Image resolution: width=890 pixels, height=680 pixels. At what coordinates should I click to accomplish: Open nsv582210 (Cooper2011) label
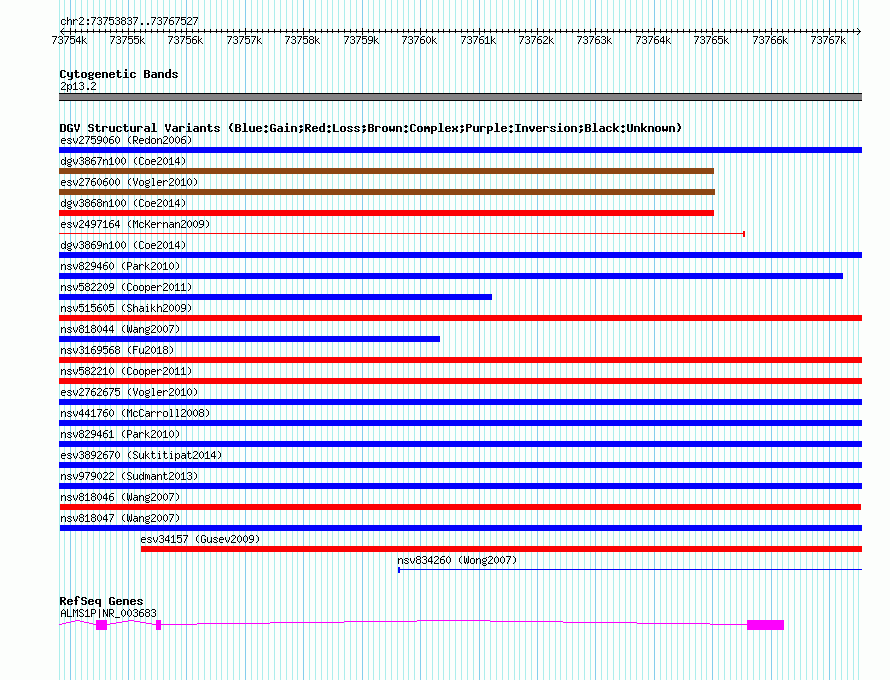pyautogui.click(x=126, y=371)
